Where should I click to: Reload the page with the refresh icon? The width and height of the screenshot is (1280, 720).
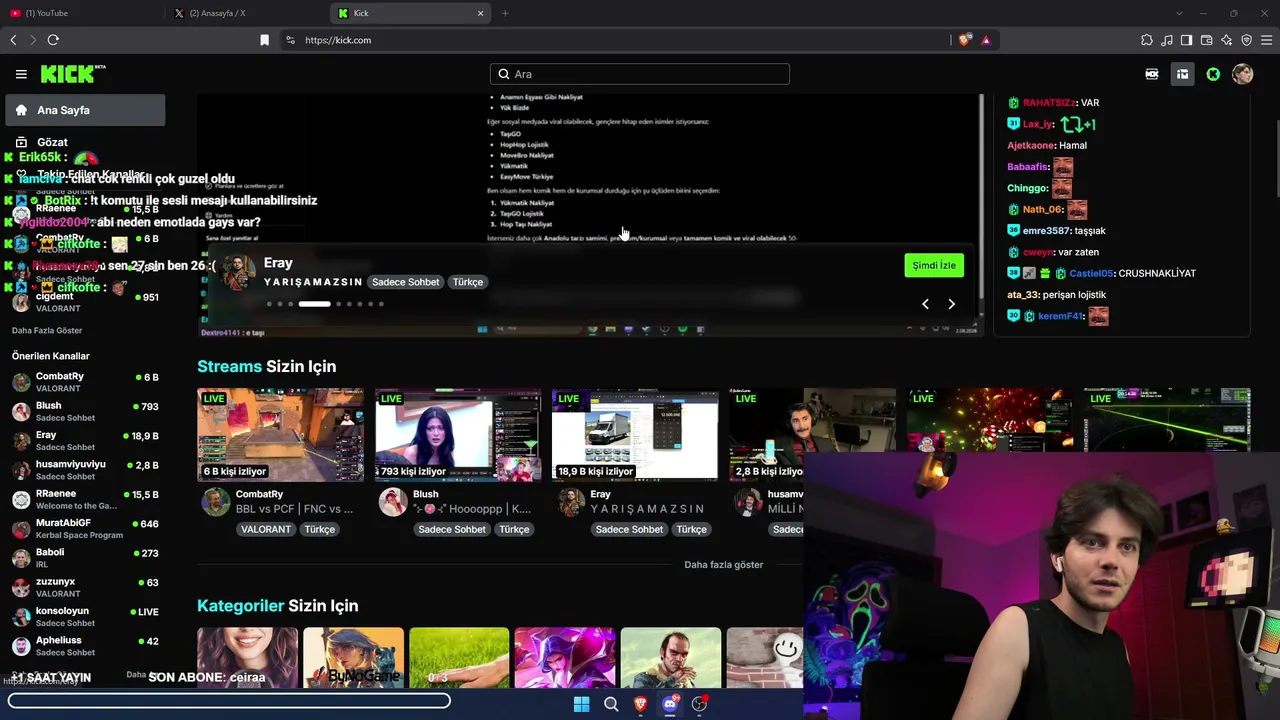[x=53, y=40]
